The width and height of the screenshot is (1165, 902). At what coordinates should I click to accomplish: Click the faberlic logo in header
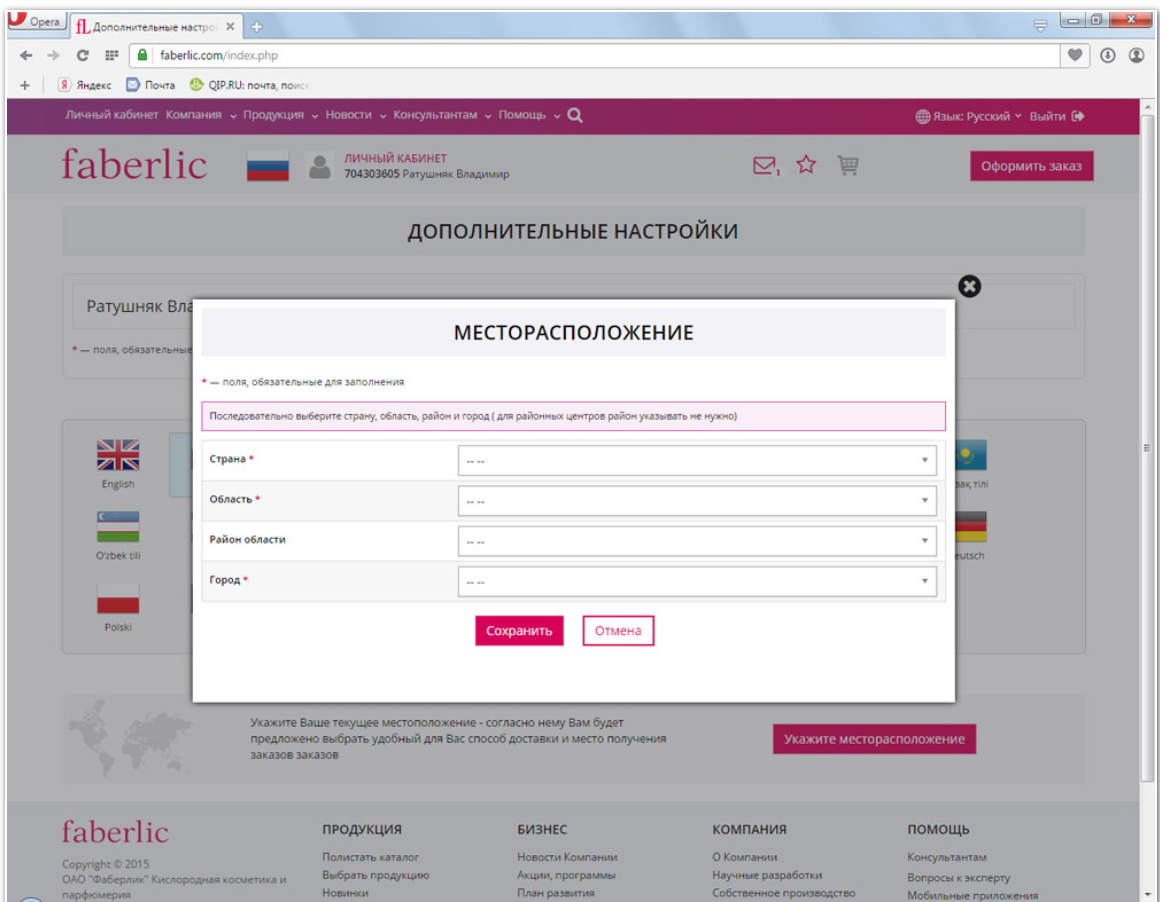pyautogui.click(x=134, y=165)
